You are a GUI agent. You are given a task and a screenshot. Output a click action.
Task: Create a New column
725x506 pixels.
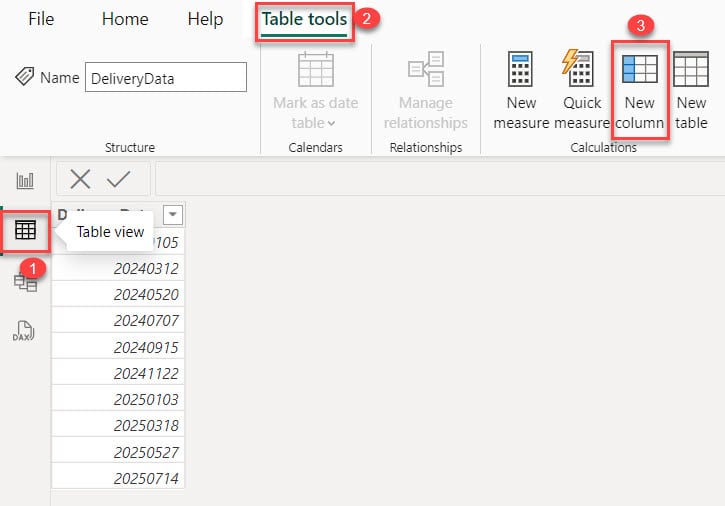pos(640,91)
